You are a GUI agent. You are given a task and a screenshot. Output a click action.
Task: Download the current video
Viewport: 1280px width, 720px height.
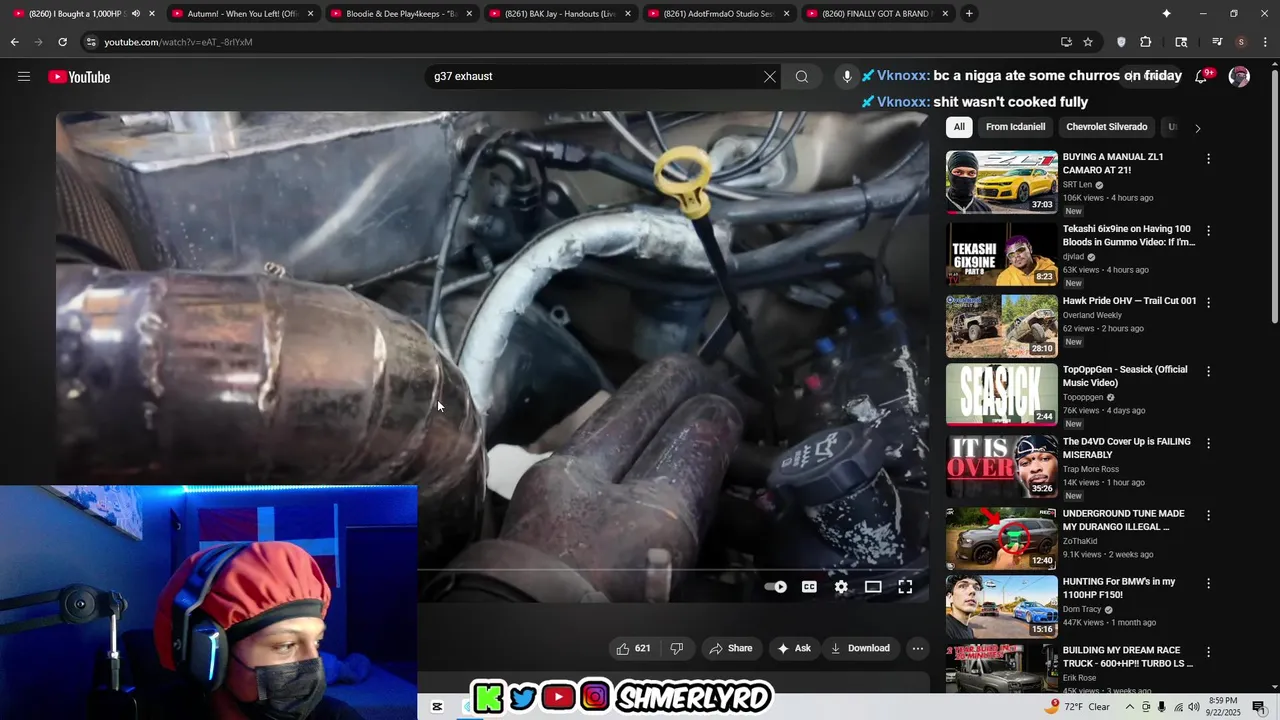point(859,648)
